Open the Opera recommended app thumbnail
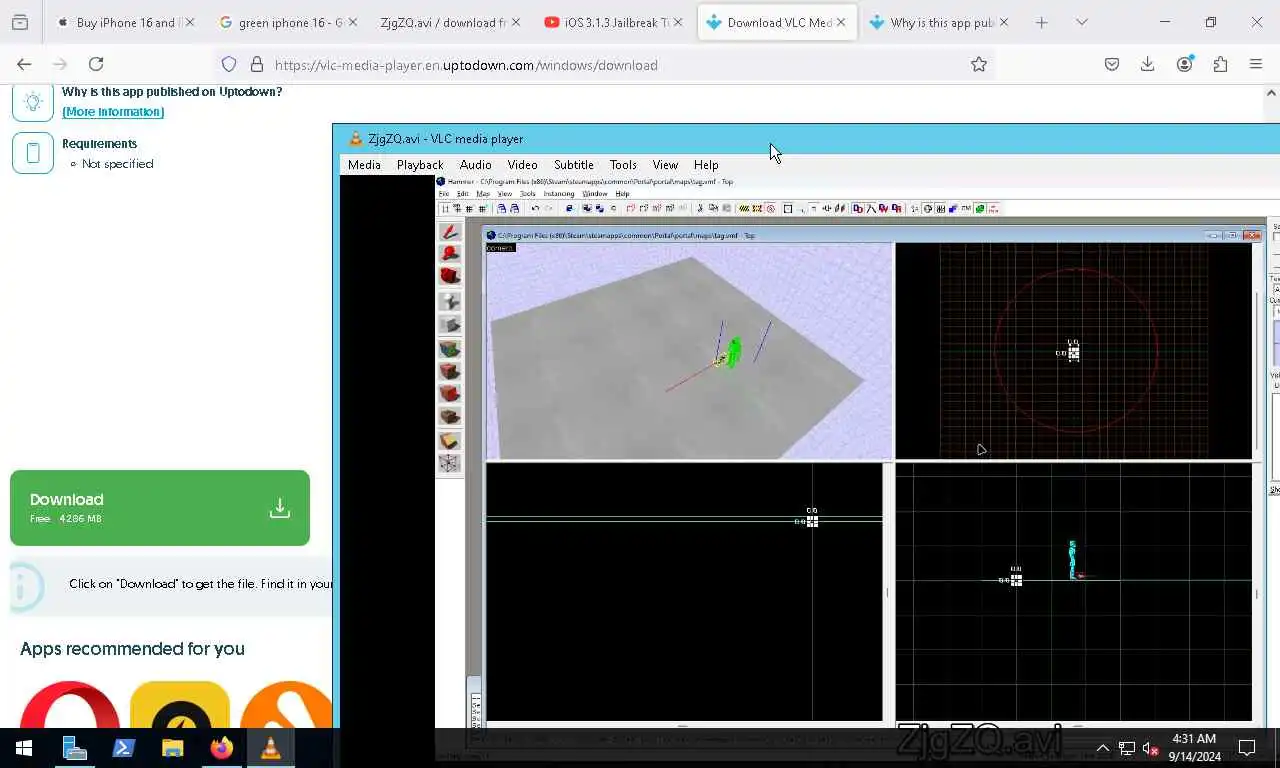1280x768 pixels. pos(69,706)
